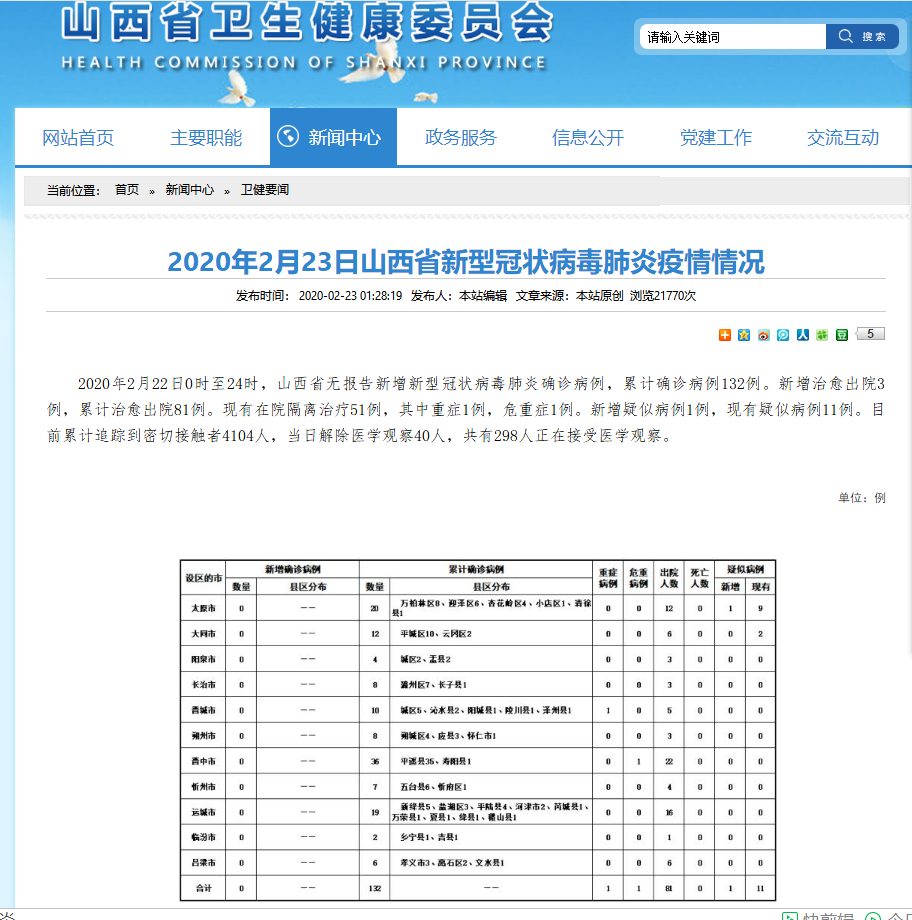912x920 pixels.
Task: Focus the 请输入关键词 search field
Action: click(x=732, y=37)
